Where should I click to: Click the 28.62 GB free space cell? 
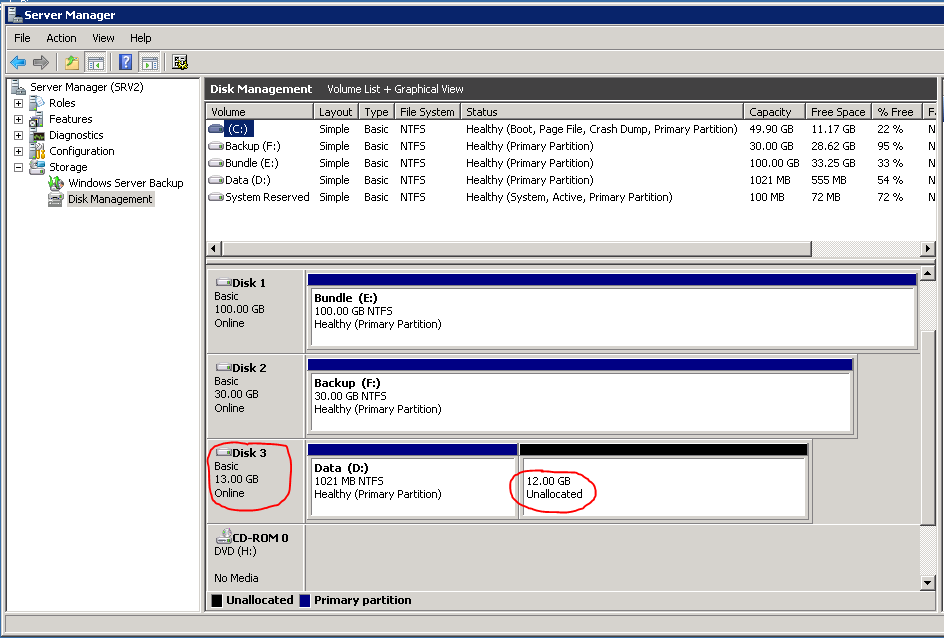833,146
